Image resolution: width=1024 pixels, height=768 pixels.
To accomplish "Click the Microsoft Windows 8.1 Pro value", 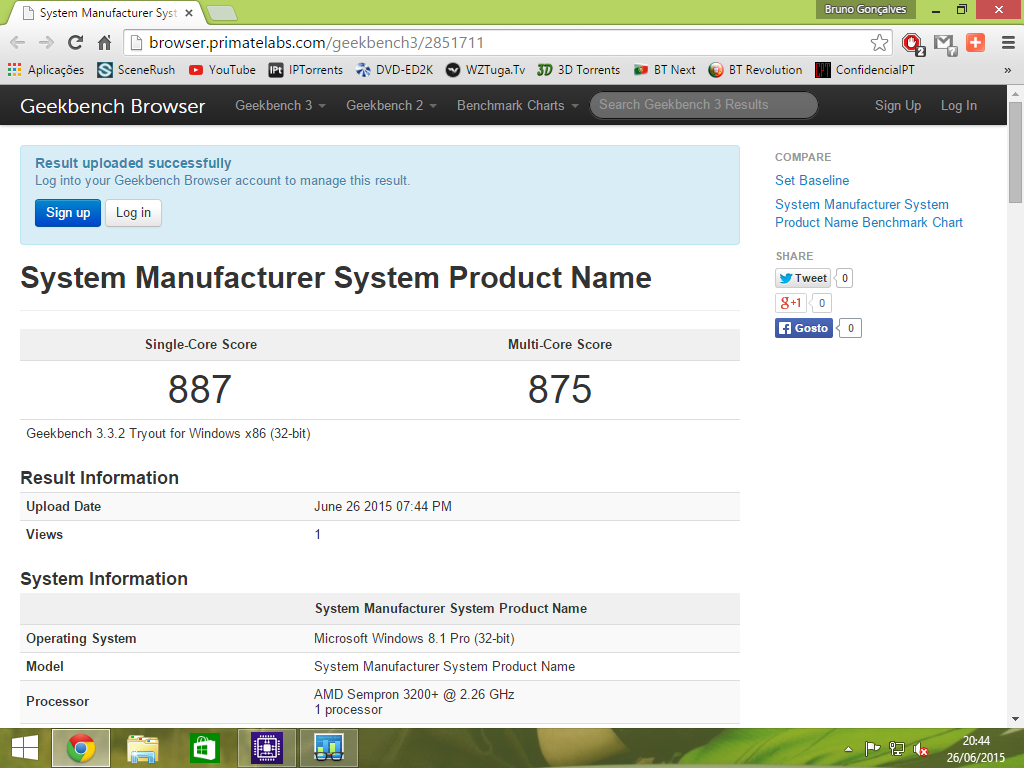I will point(414,639).
